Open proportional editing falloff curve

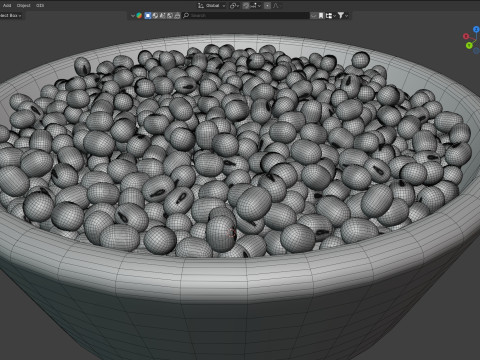276,6
